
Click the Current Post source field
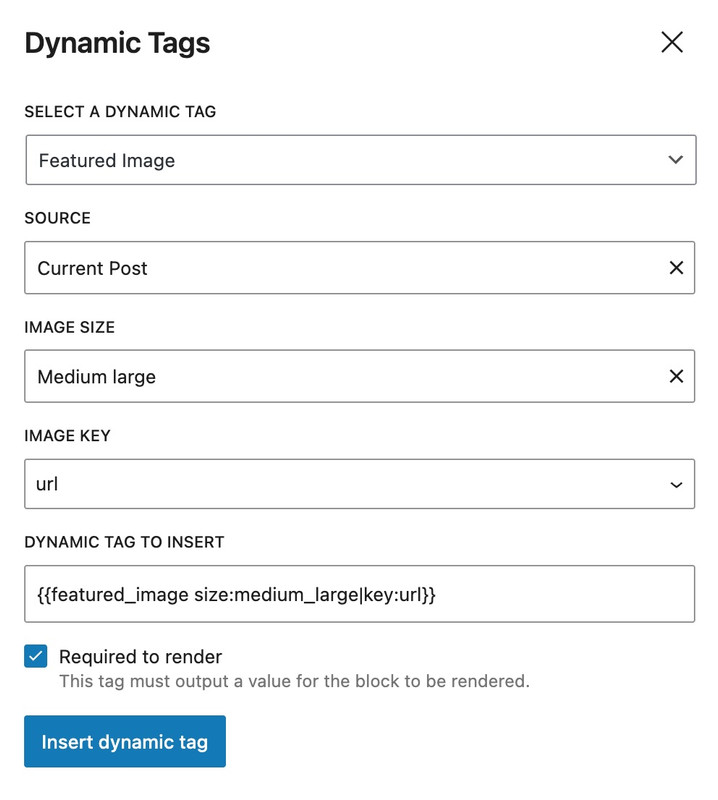[359, 267]
